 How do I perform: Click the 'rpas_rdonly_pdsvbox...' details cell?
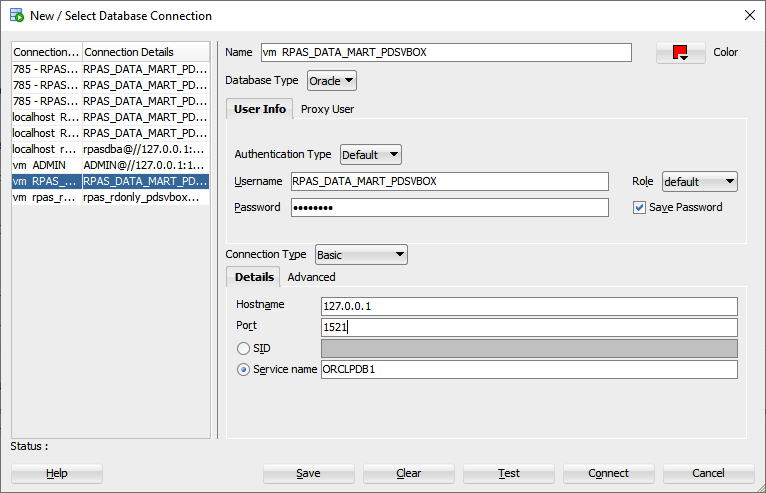[146, 197]
